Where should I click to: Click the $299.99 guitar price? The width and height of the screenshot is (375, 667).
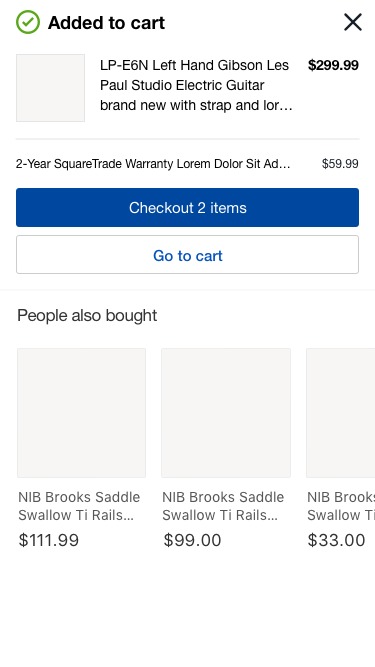333,66
